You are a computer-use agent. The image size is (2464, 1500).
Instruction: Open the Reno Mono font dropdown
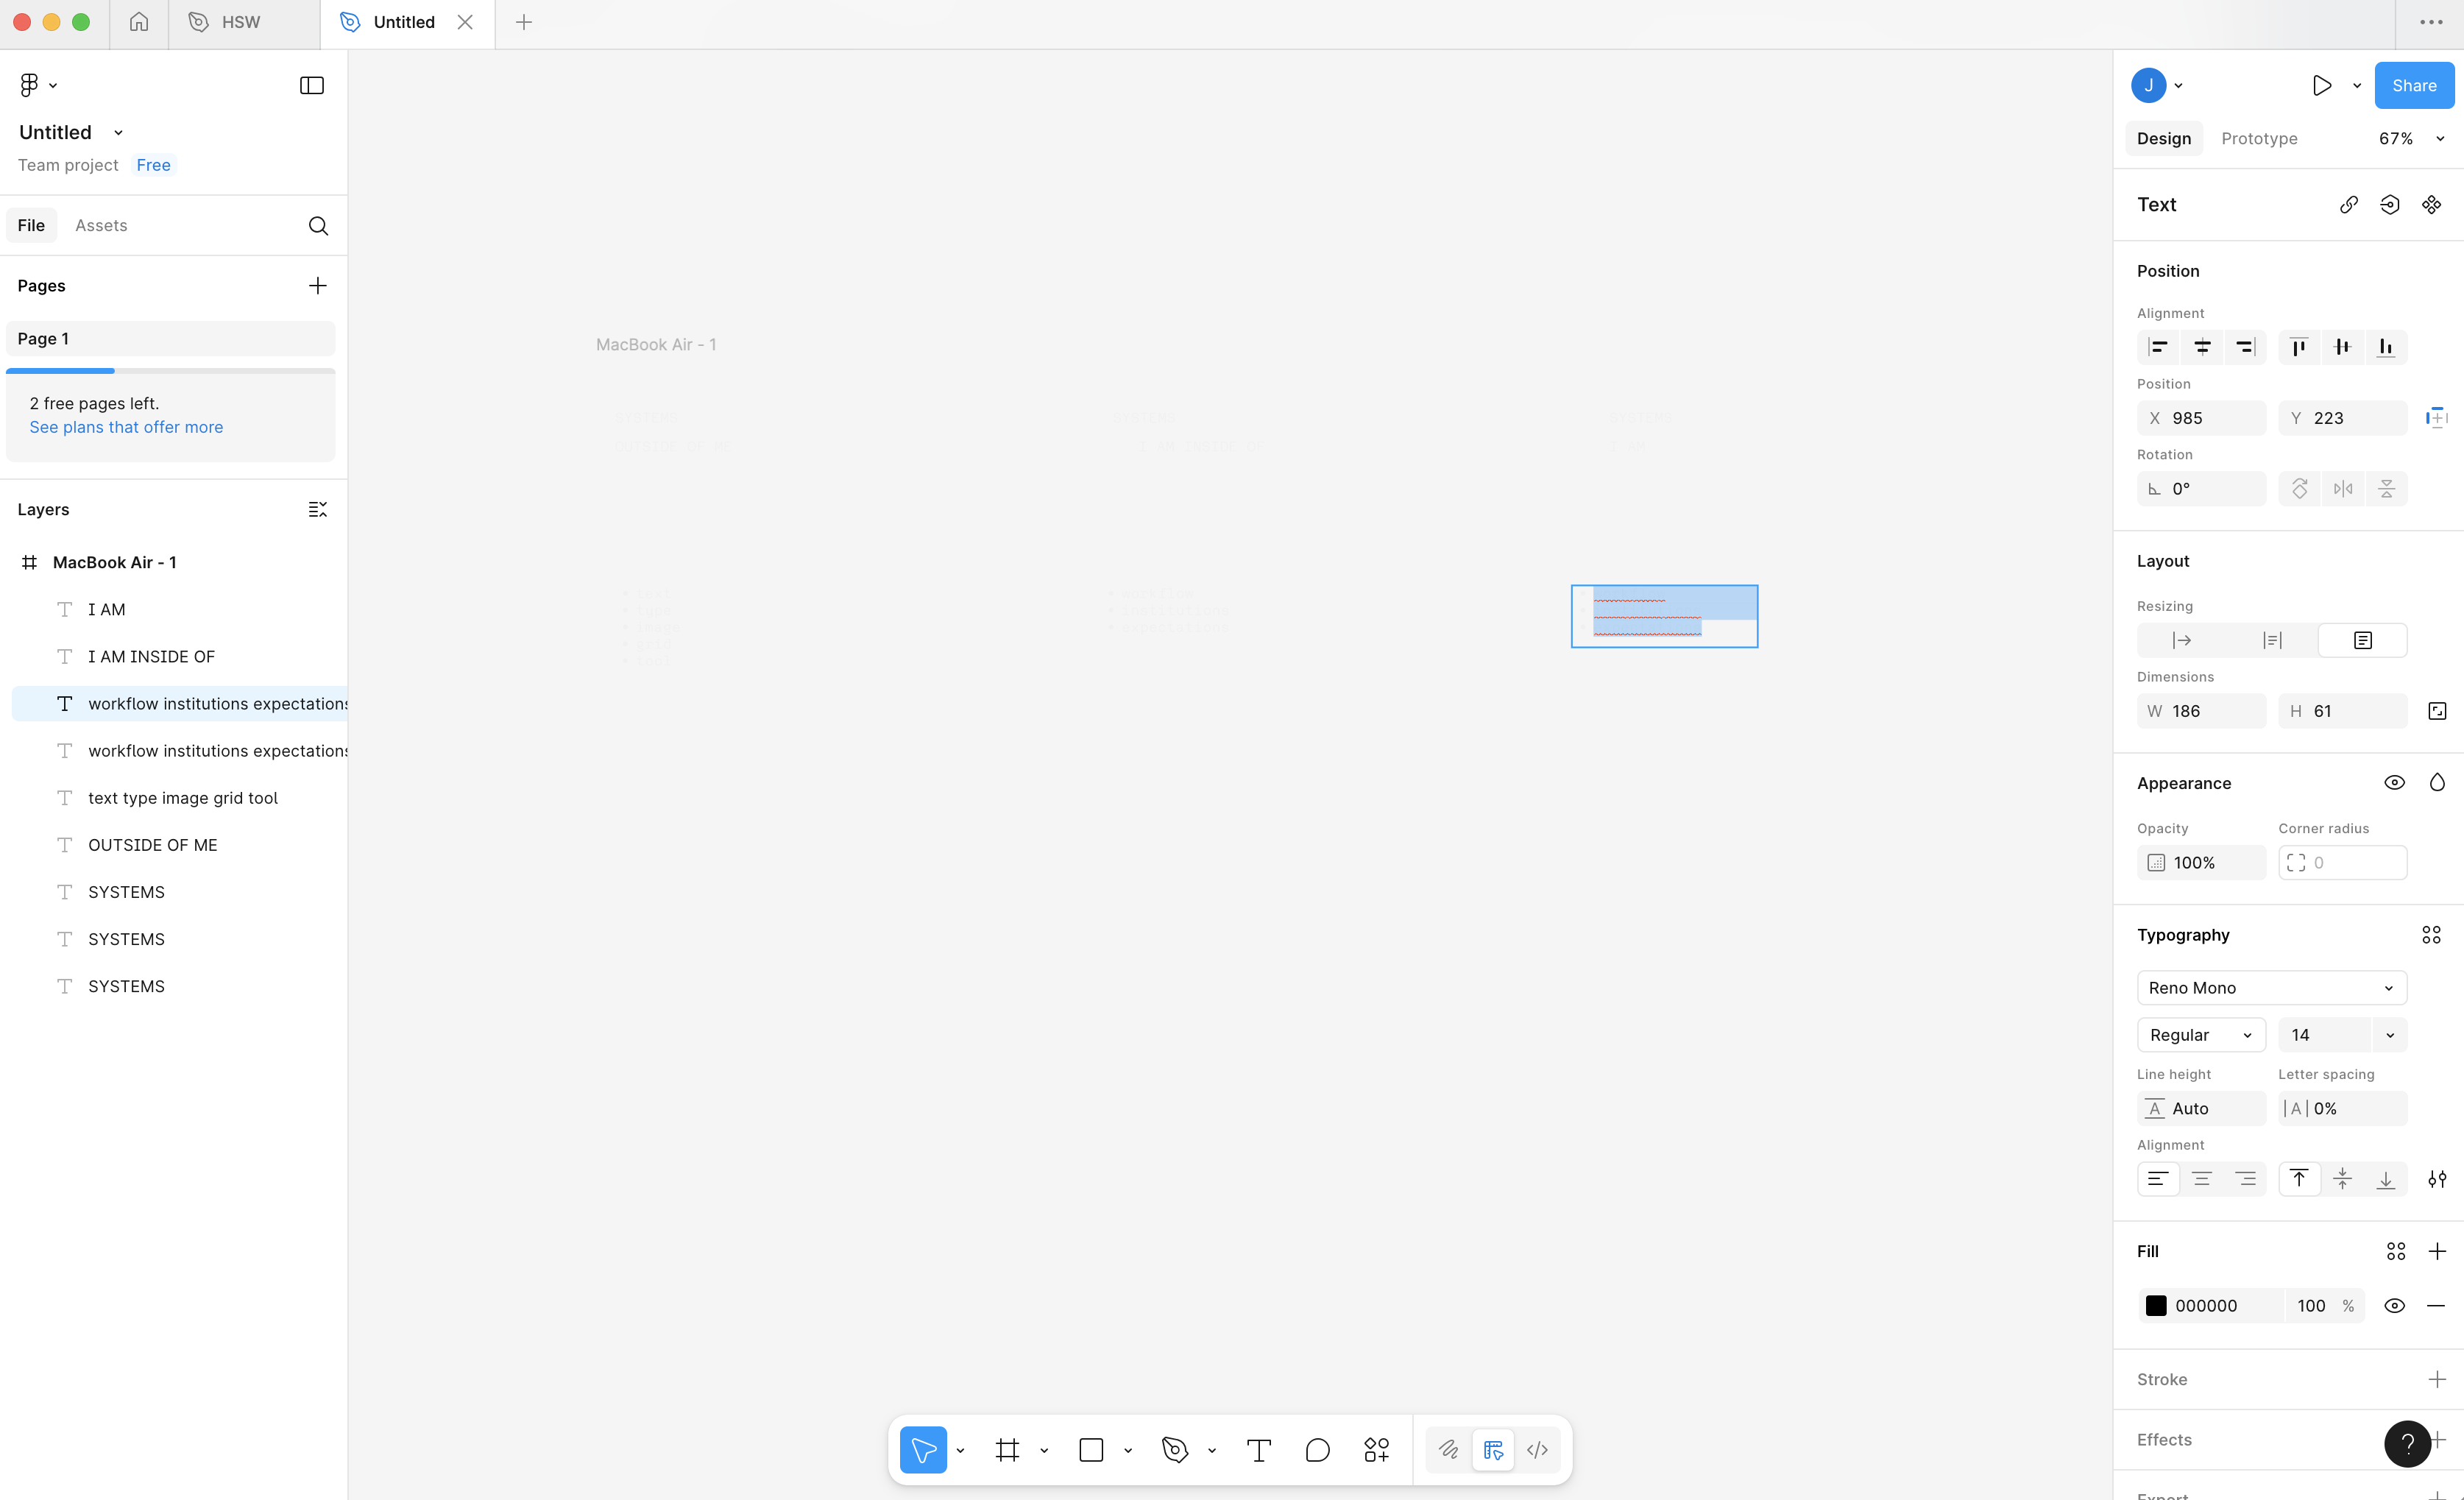(x=2272, y=988)
